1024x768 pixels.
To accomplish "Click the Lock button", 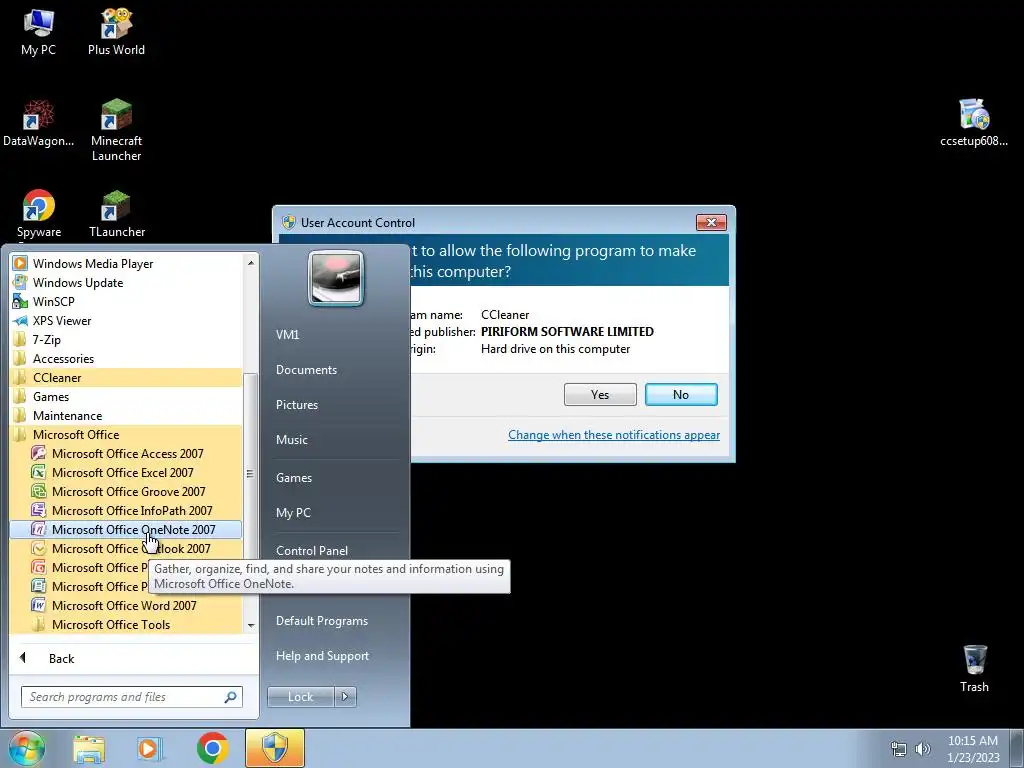I will [300, 696].
